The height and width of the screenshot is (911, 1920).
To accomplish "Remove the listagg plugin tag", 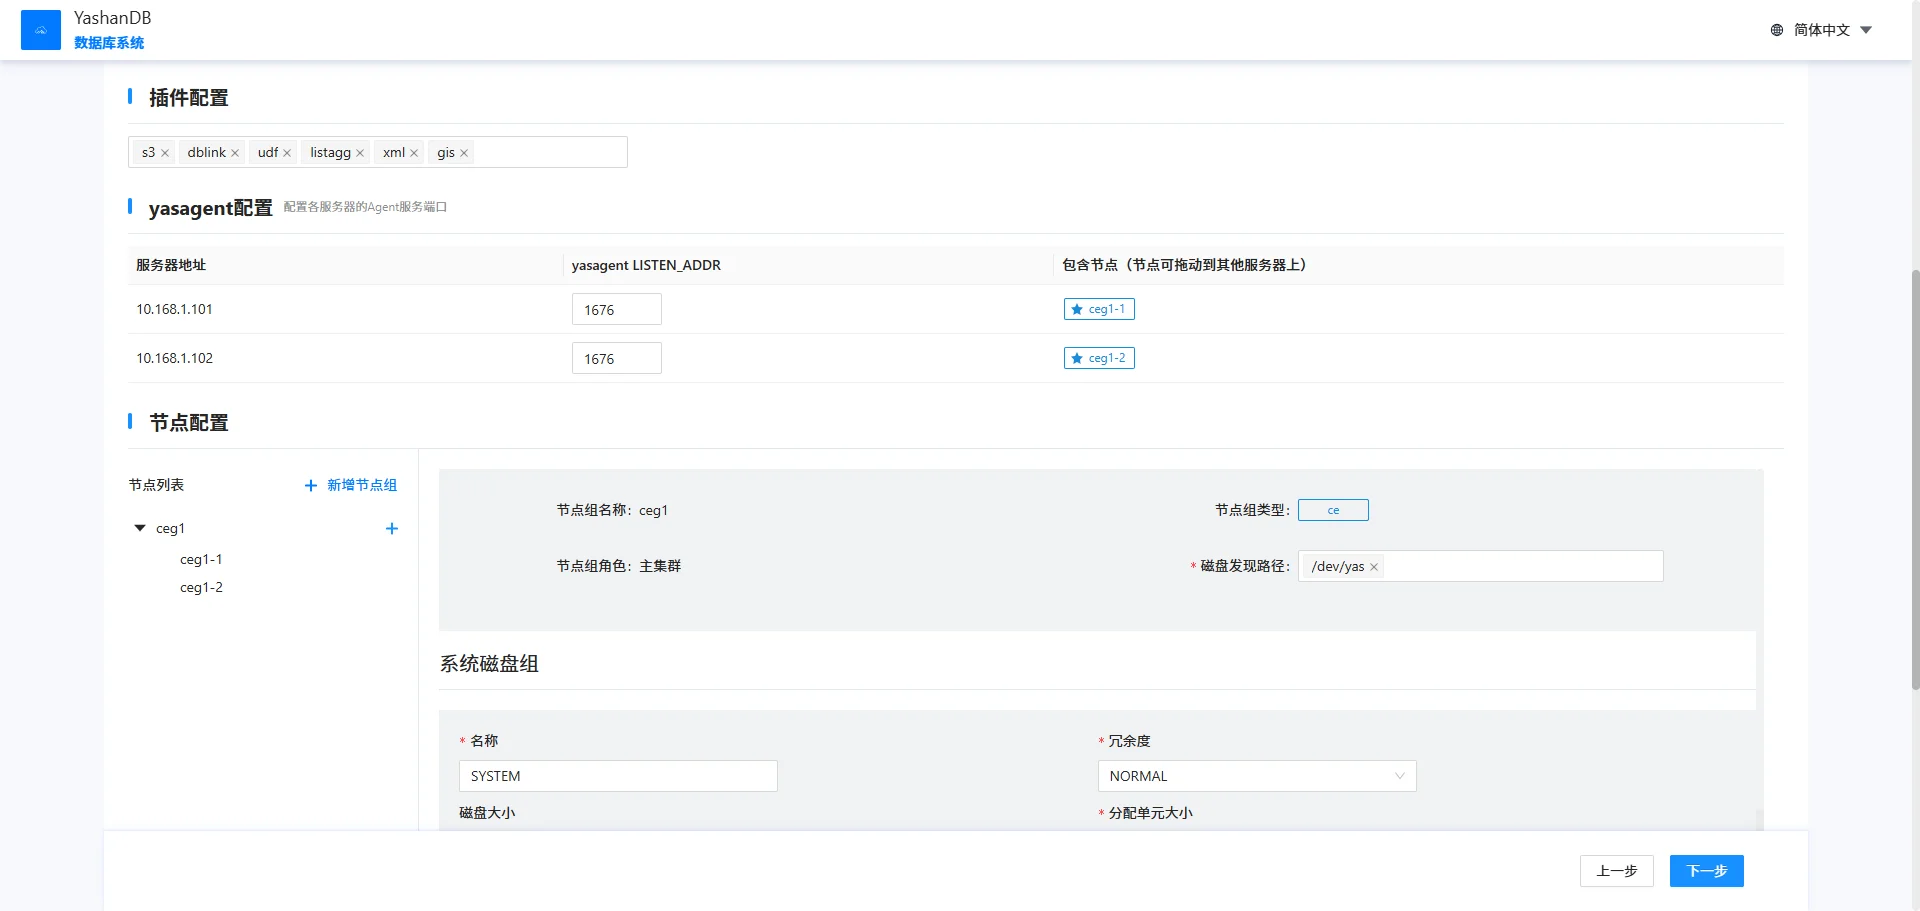I will click(x=360, y=153).
